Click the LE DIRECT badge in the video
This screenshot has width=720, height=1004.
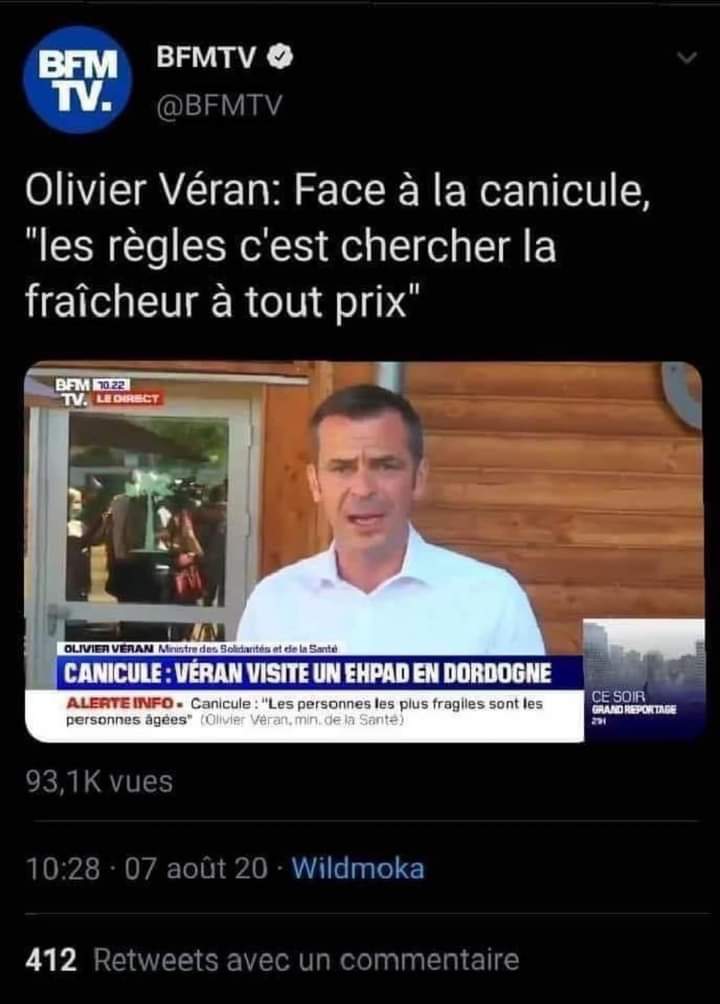click(127, 399)
